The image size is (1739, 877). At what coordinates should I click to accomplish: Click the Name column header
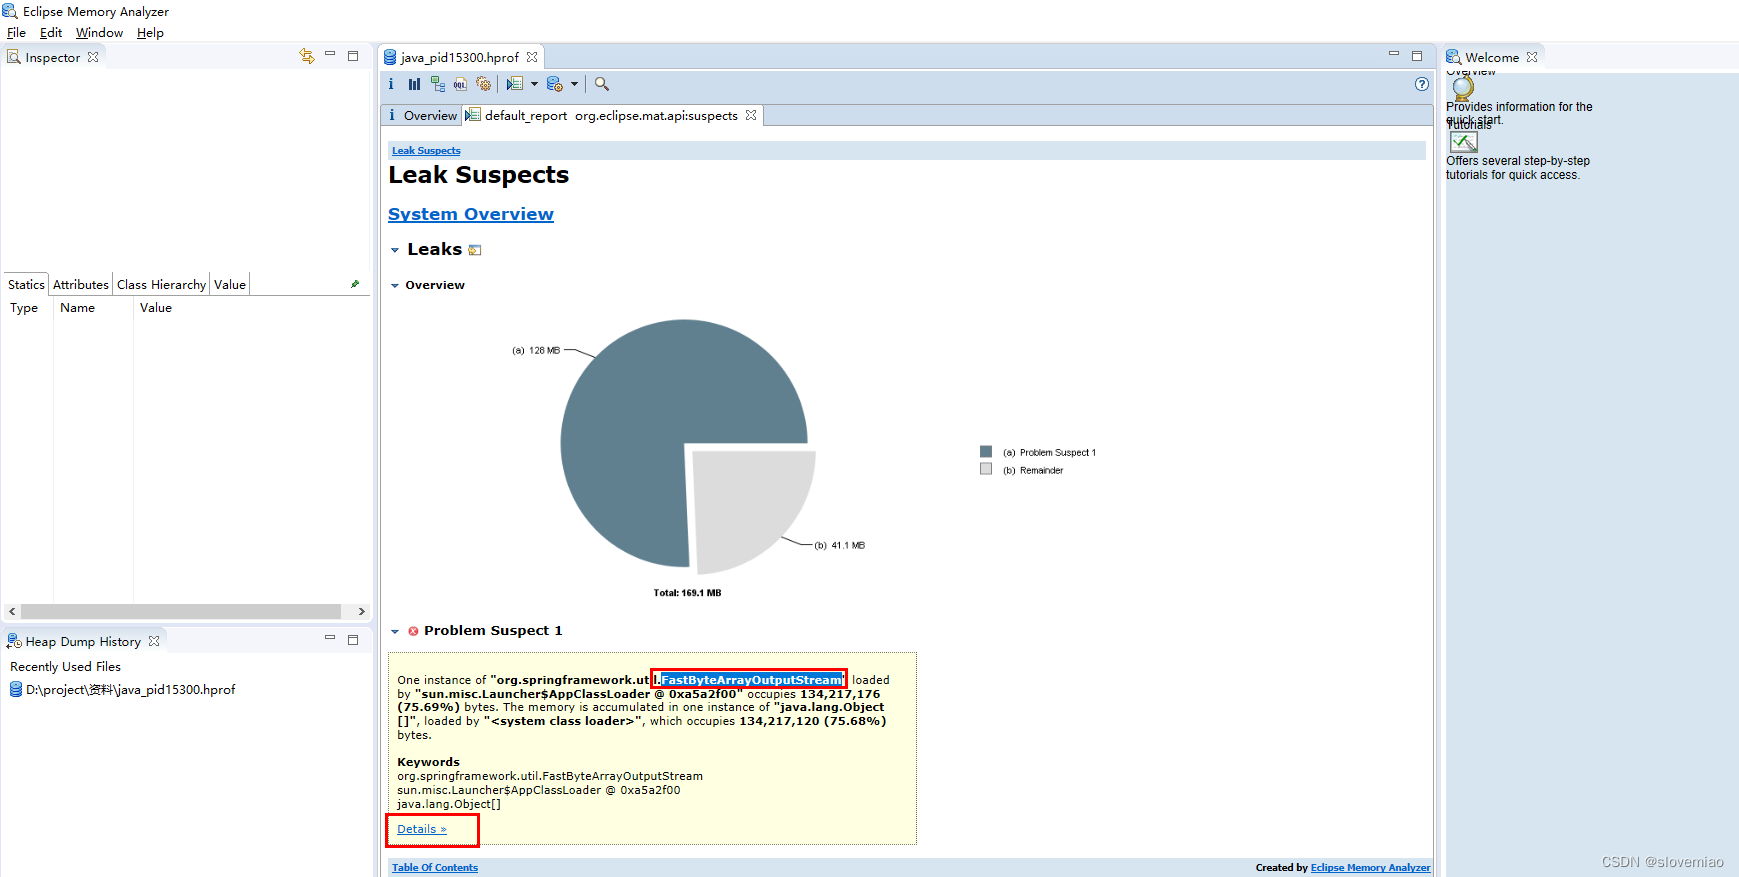click(x=93, y=308)
